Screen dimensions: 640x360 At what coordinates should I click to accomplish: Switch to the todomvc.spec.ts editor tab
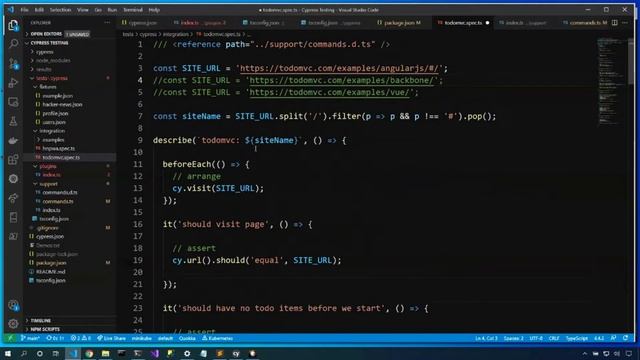pyautogui.click(x=463, y=23)
